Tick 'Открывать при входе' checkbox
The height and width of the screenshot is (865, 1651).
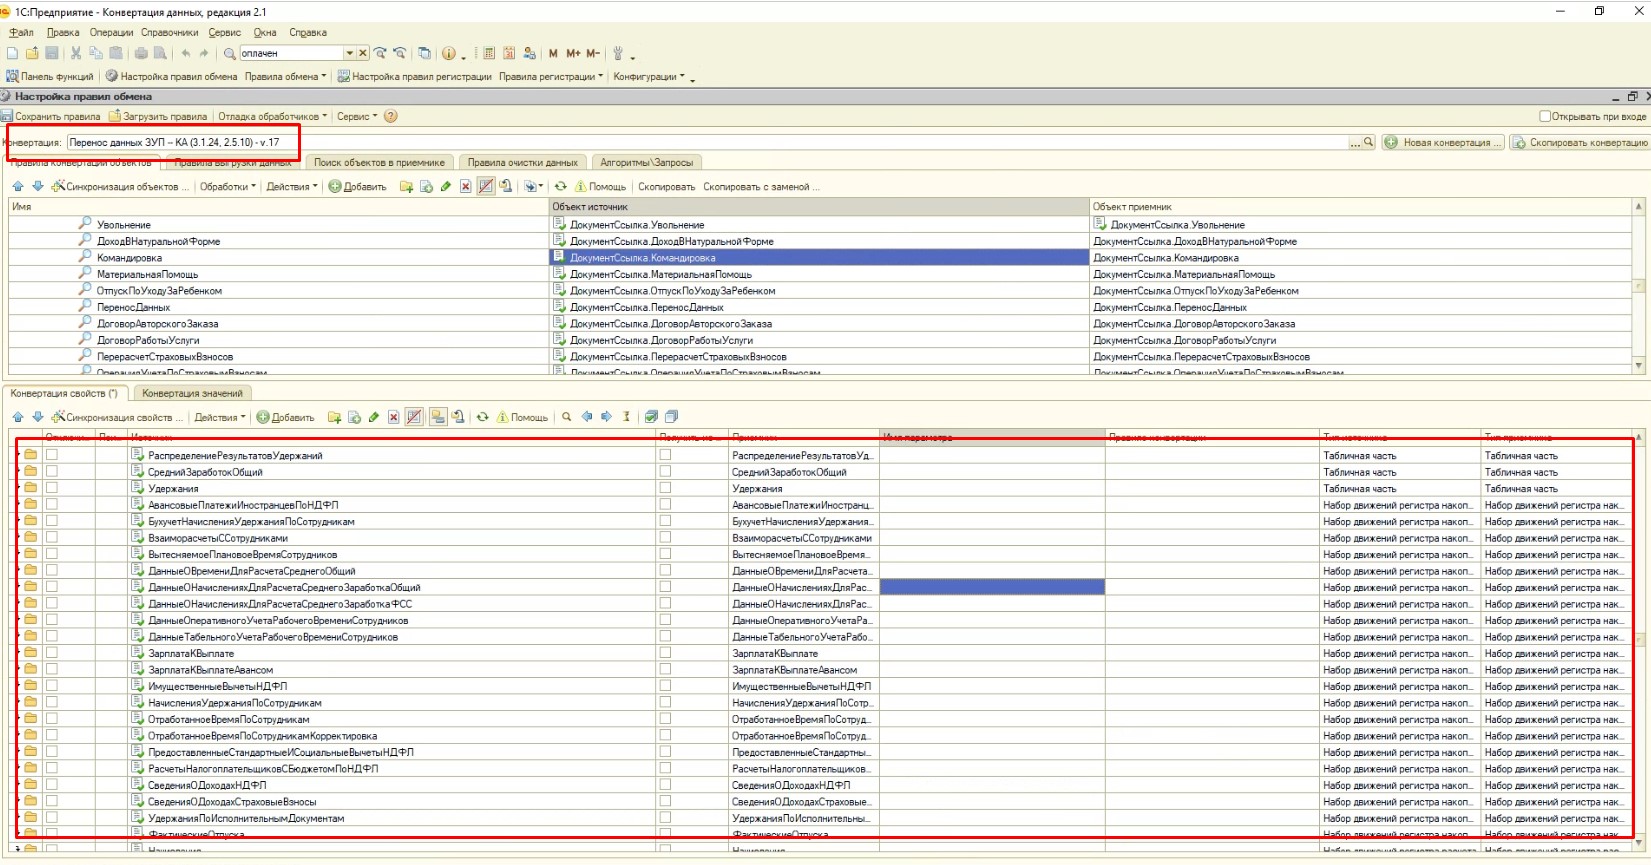1545,116
